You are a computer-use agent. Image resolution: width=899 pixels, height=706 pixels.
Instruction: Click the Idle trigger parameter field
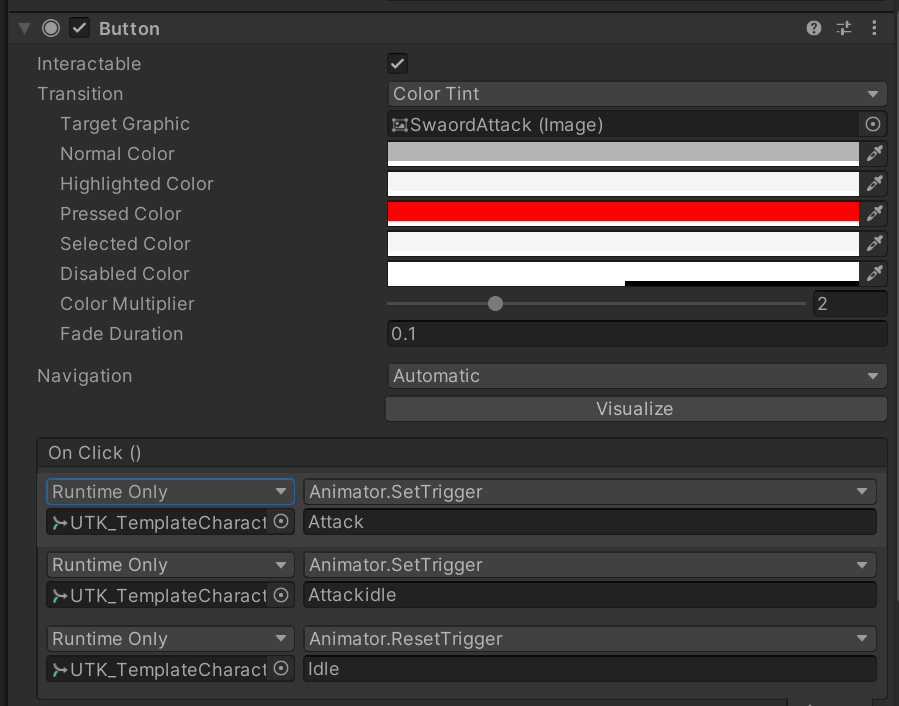[589, 669]
